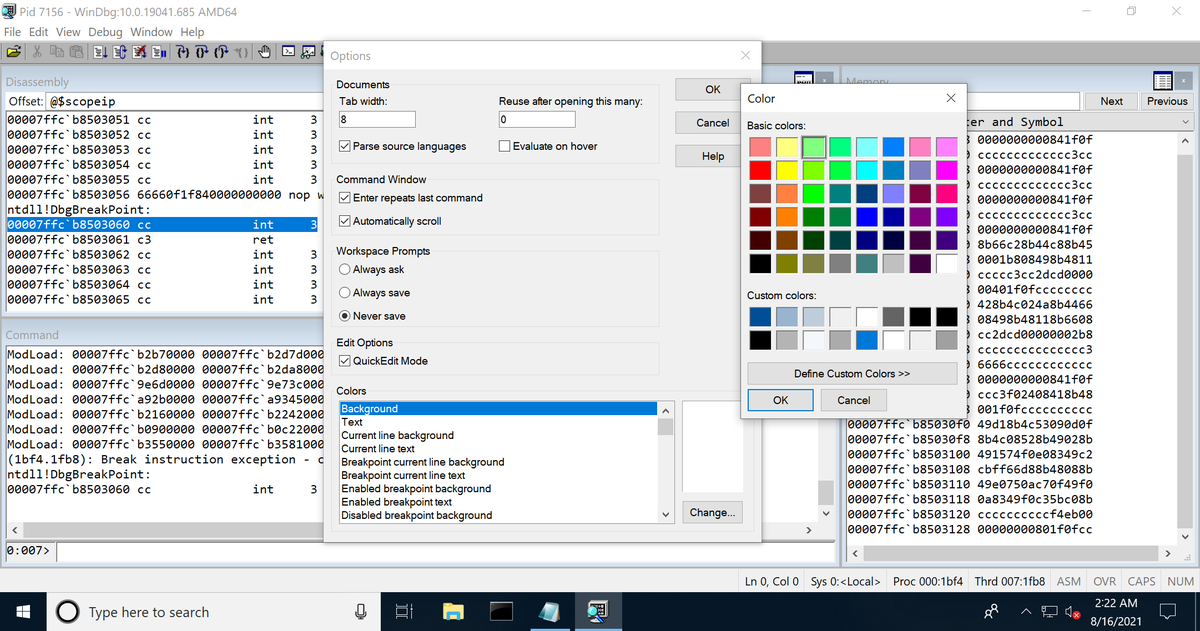Expand hidden icons in the system tray
1200x631 pixels.
[x=1026, y=611]
